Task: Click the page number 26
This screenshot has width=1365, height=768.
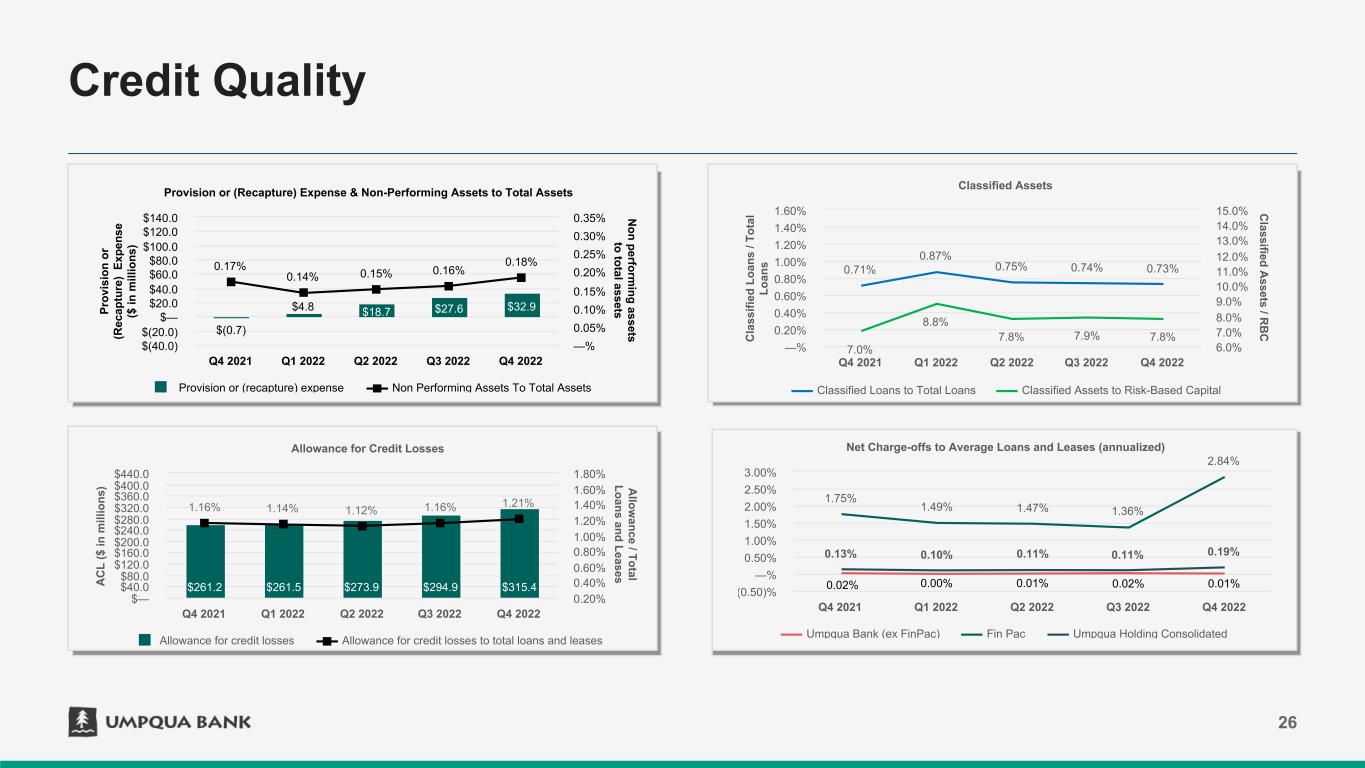Action: point(1287,723)
